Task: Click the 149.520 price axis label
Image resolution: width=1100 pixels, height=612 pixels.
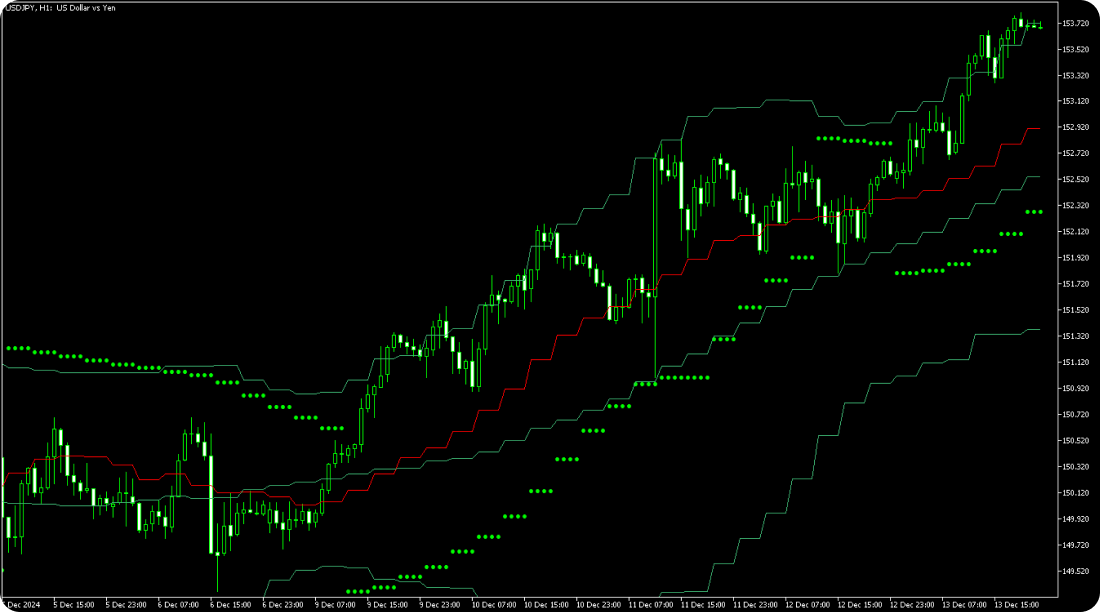Action: tap(1075, 571)
